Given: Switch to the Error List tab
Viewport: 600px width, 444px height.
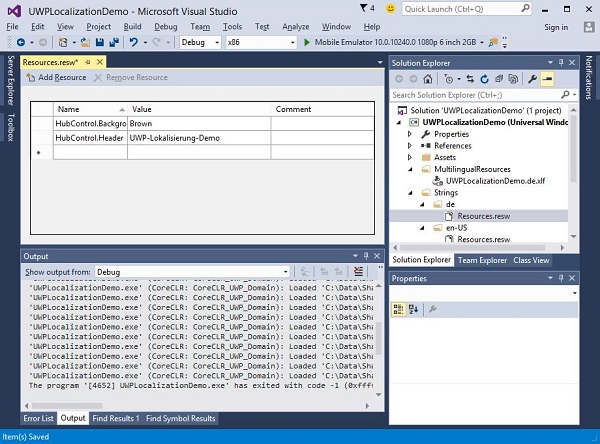Looking at the screenshot, I should pyautogui.click(x=39, y=418).
